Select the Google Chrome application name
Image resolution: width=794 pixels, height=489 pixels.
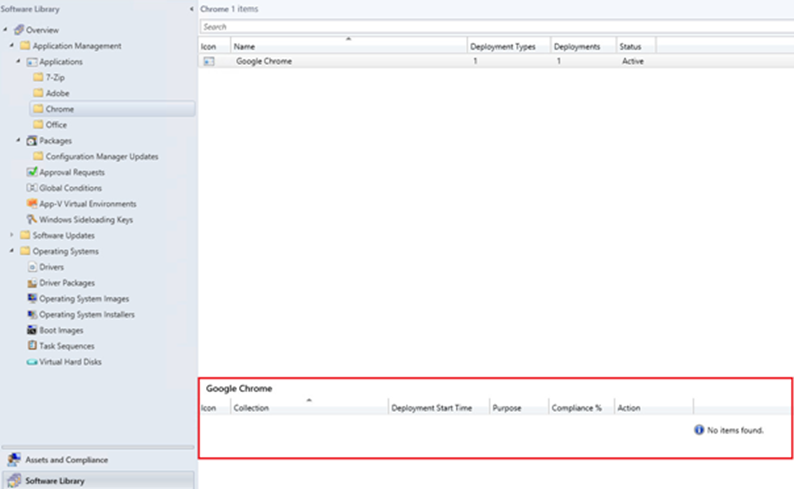click(264, 61)
